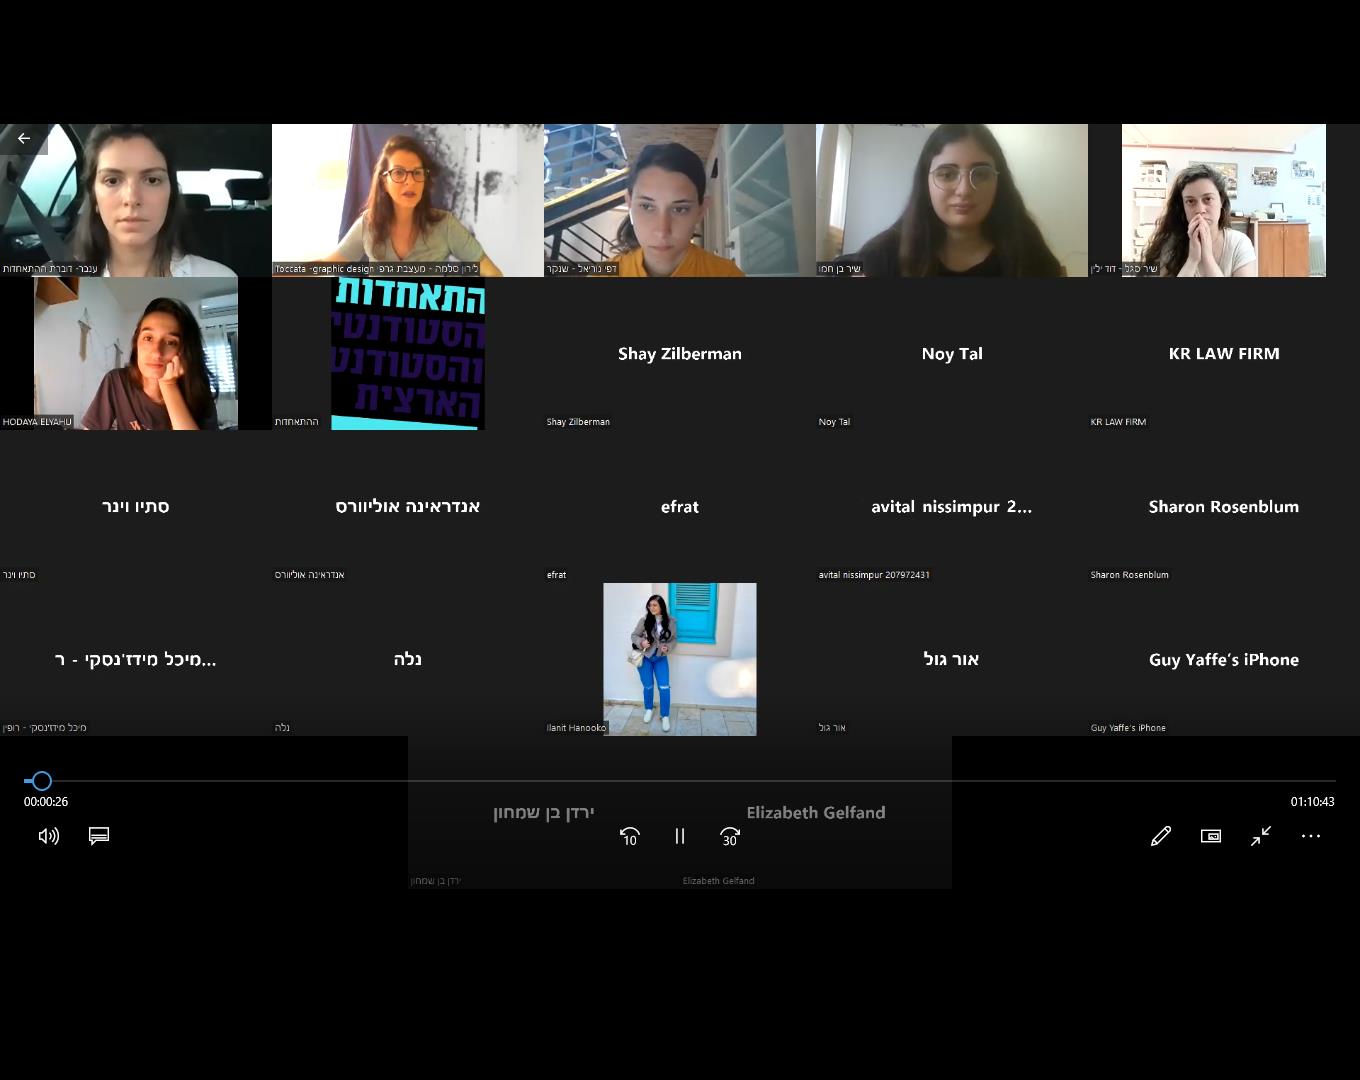Click the Ilanit Hanooko profile photo tile

(680, 659)
